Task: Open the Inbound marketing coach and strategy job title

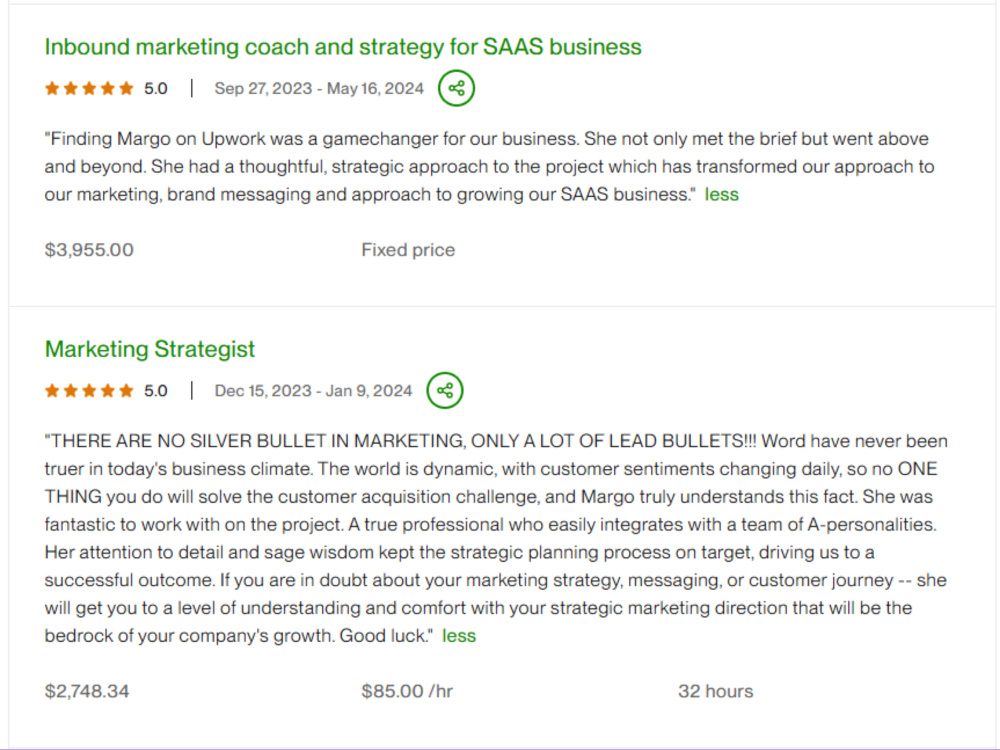Action: pos(343,47)
